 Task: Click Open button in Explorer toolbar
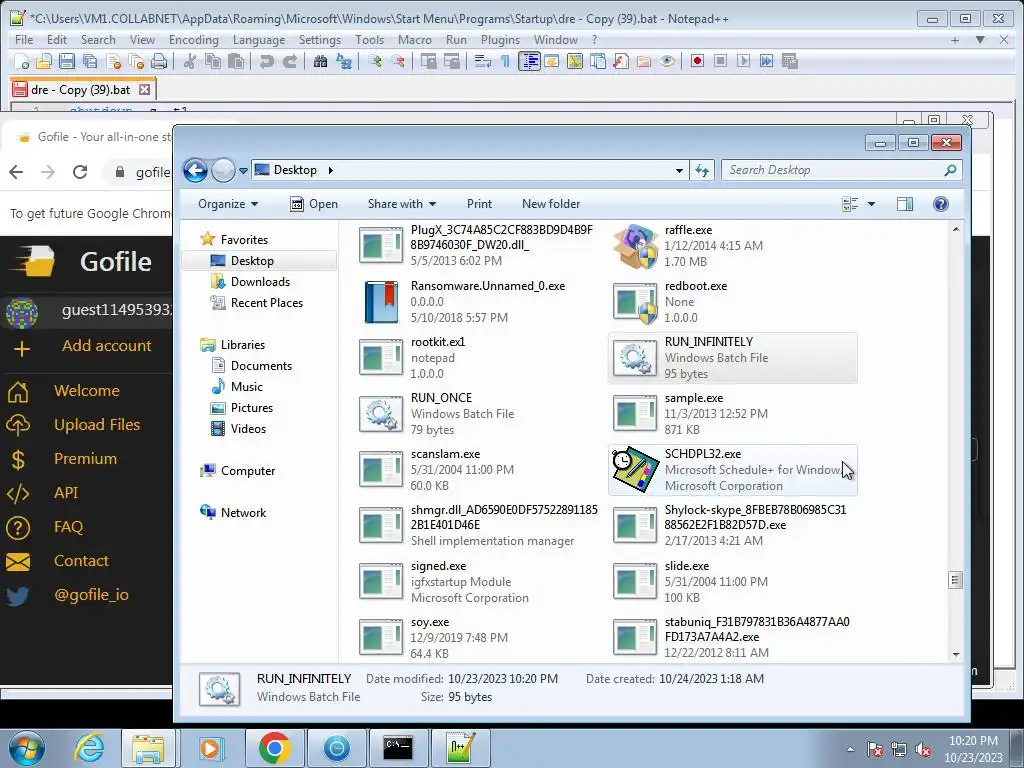(x=314, y=204)
